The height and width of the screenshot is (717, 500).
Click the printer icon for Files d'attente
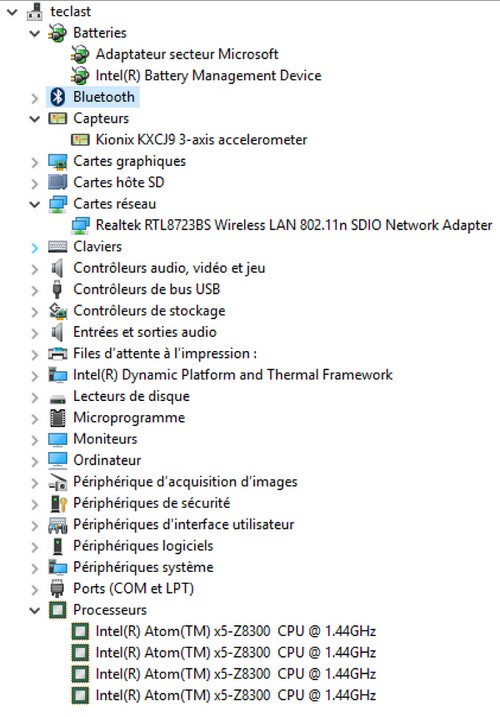pyautogui.click(x=58, y=353)
